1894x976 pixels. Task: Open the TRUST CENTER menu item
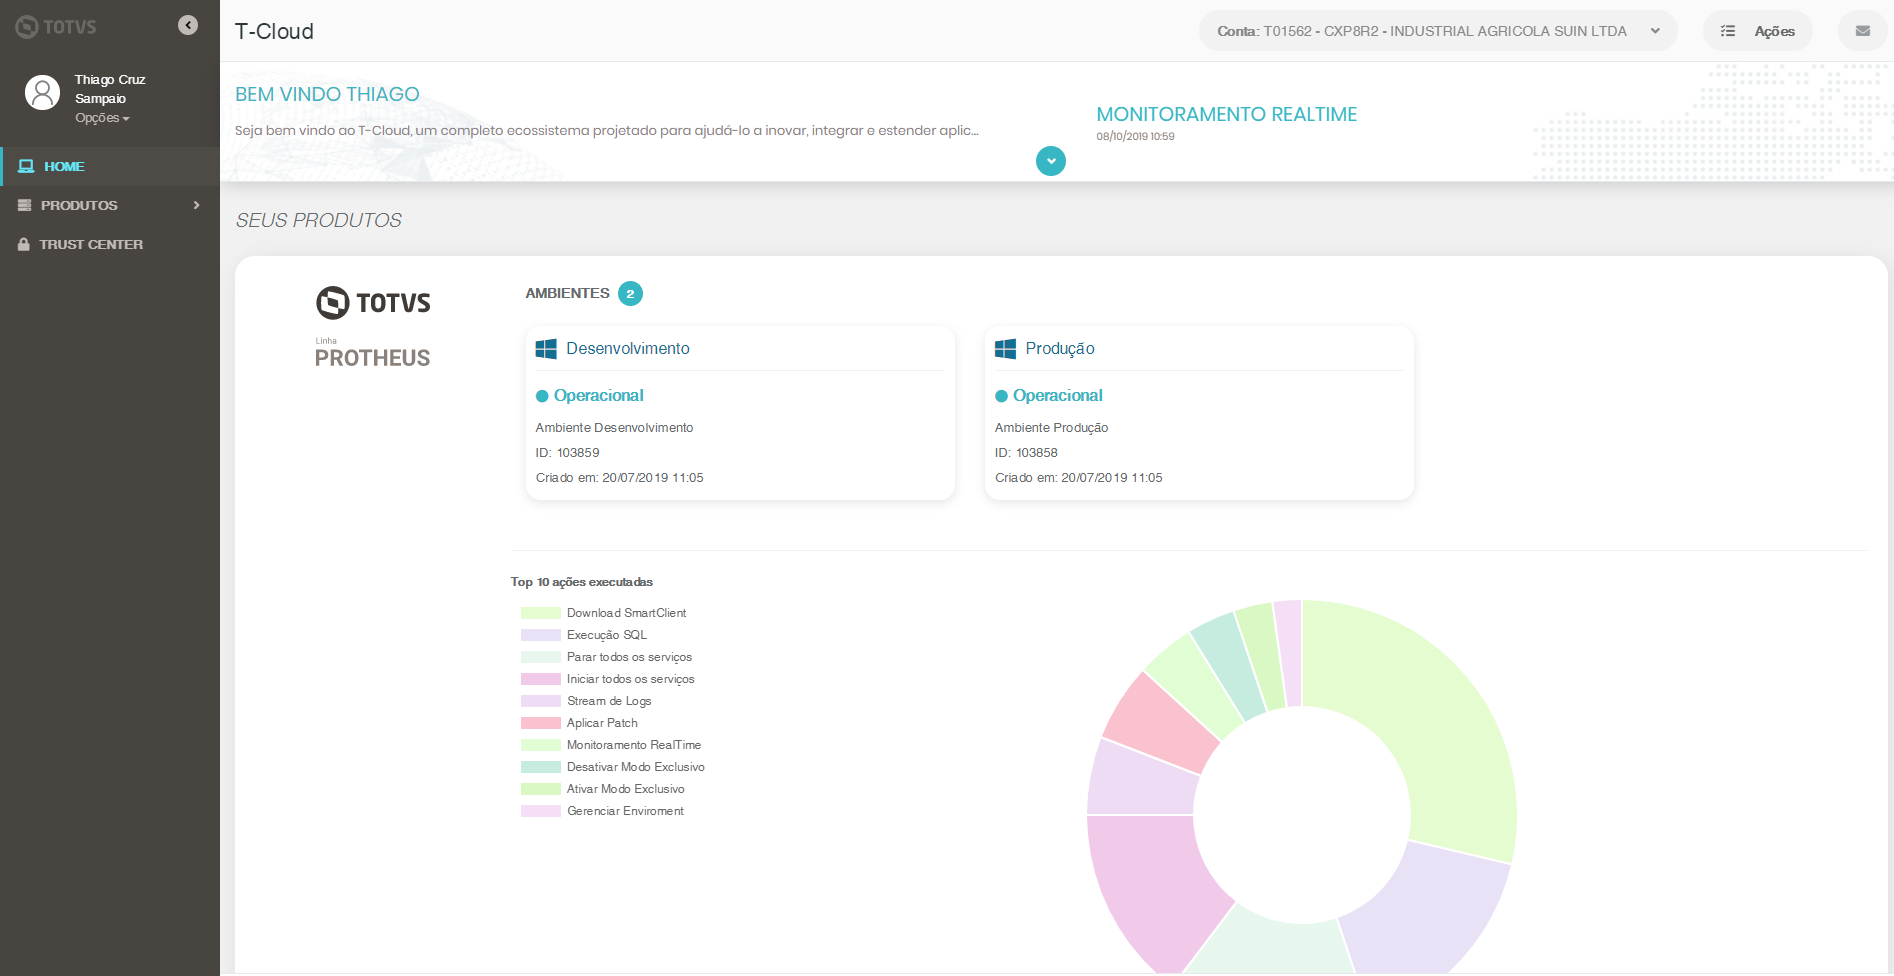[110, 244]
